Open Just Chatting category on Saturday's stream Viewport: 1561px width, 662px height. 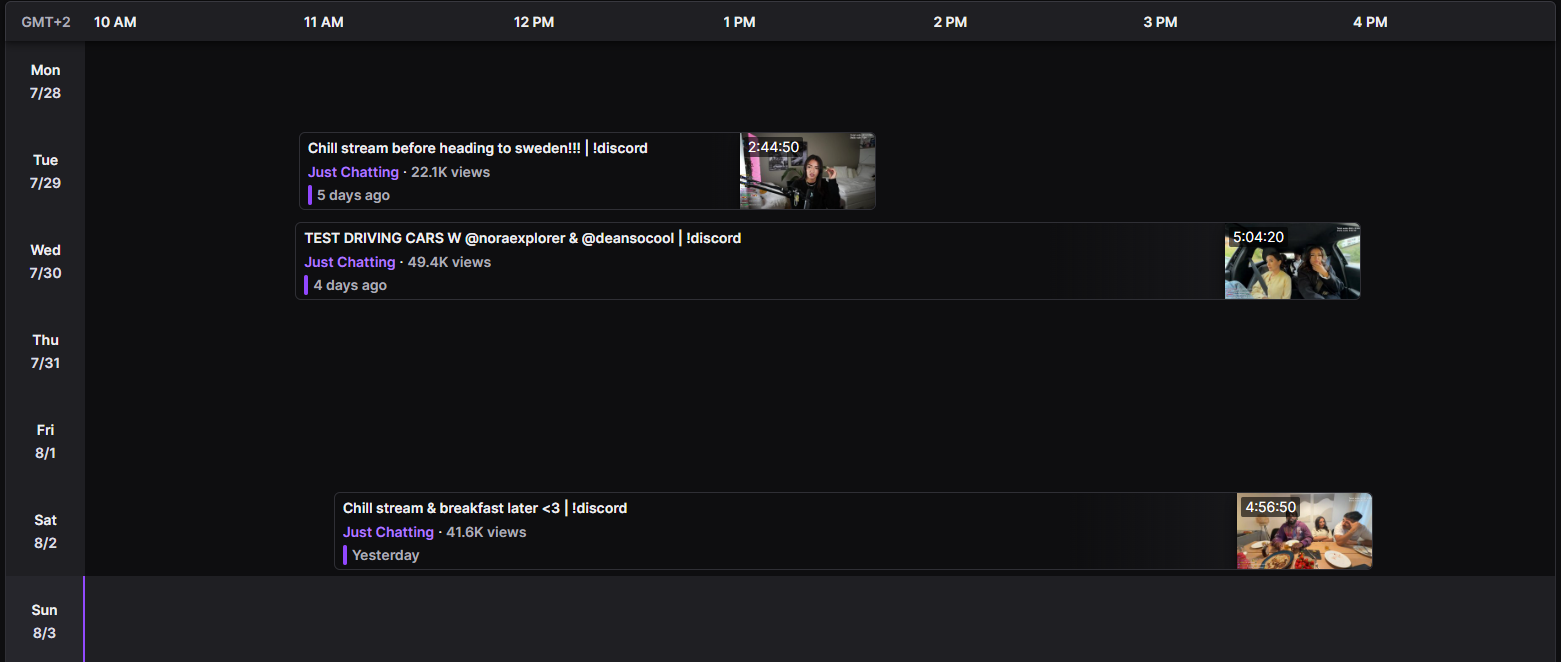click(388, 532)
